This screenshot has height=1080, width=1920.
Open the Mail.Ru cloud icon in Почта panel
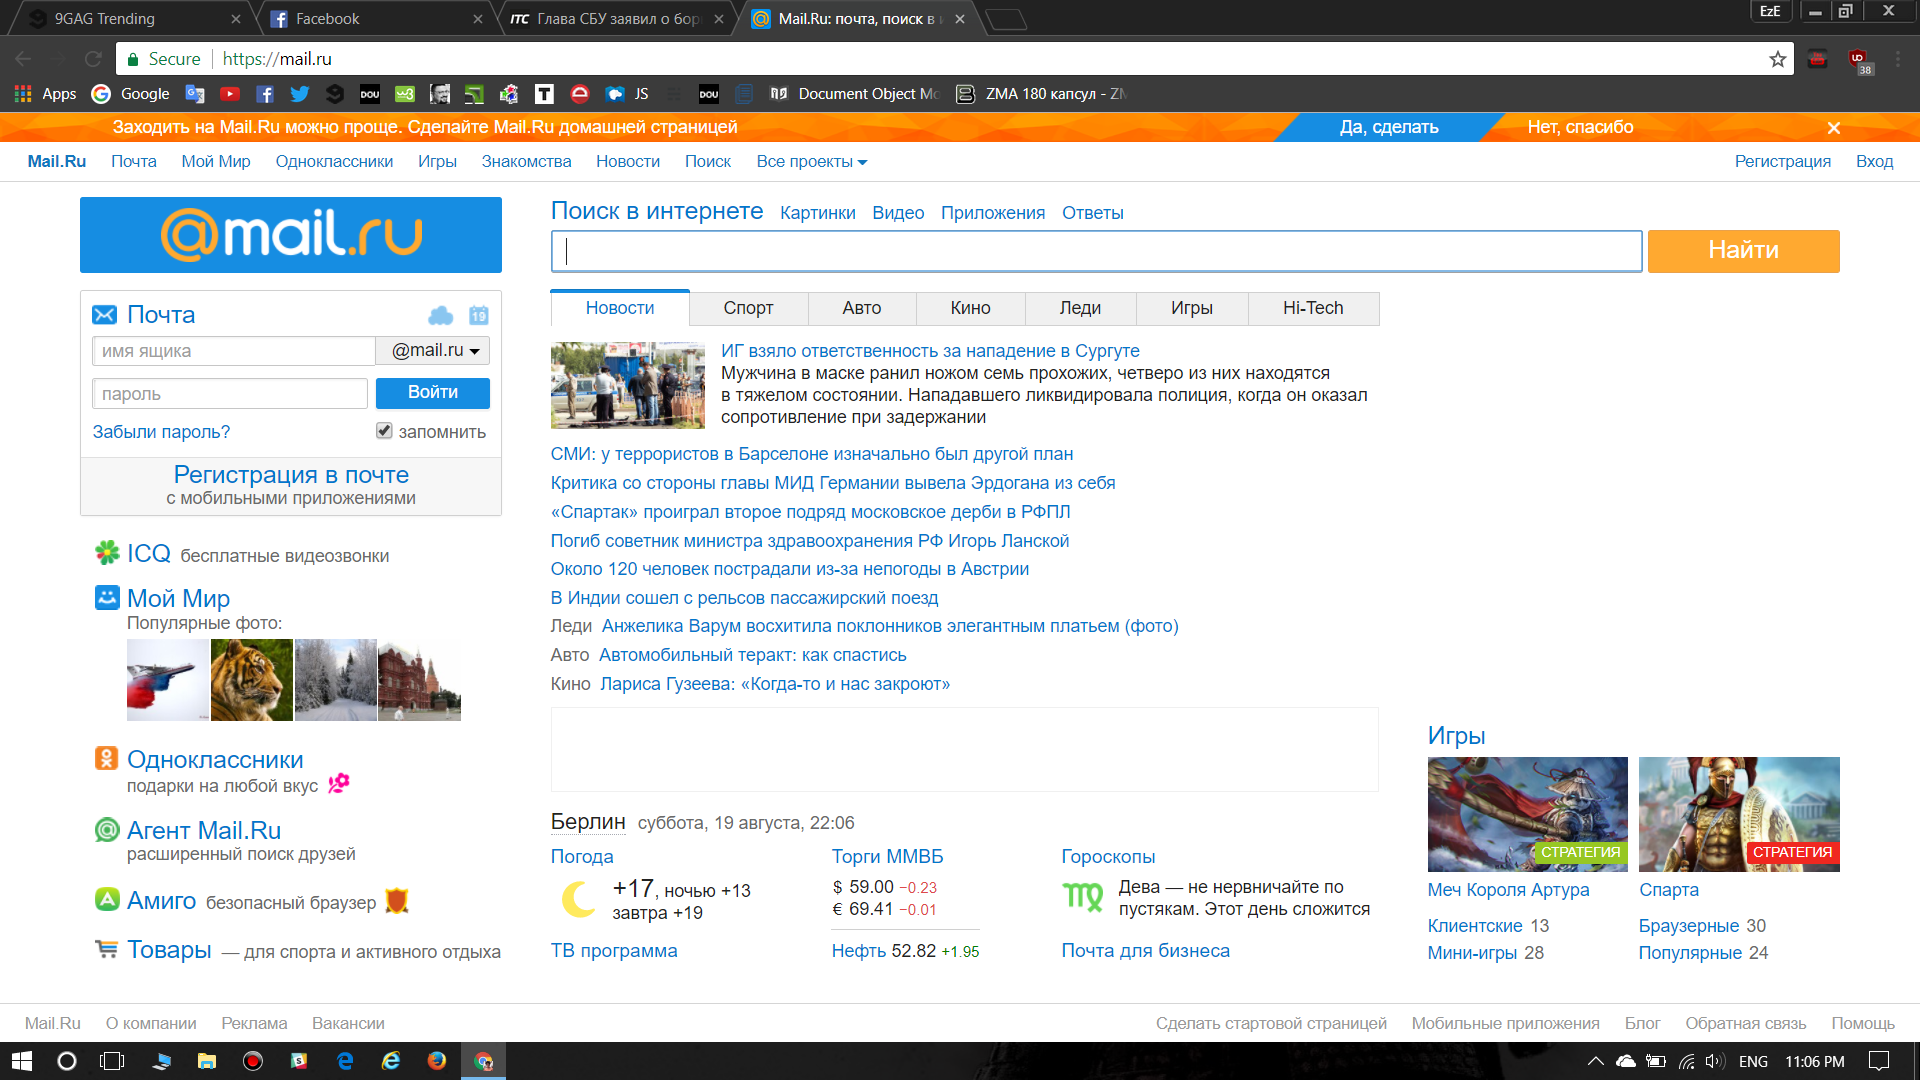[x=440, y=316]
